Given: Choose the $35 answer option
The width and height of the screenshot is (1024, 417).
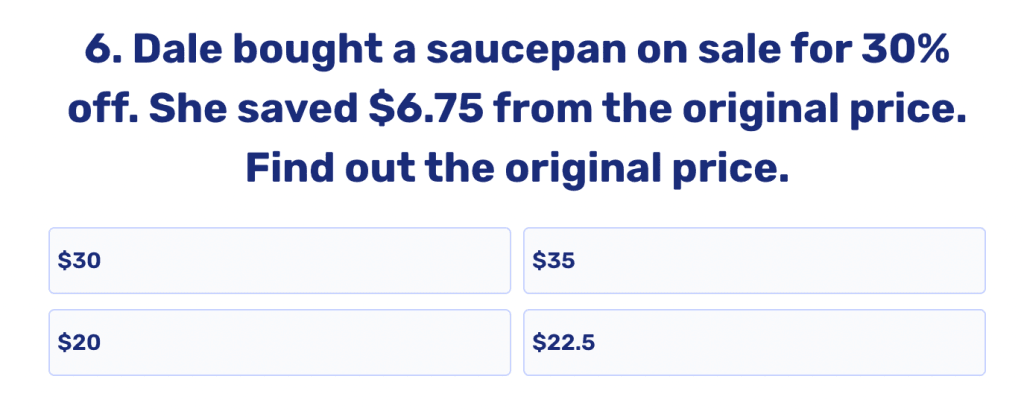Looking at the screenshot, I should [x=754, y=261].
